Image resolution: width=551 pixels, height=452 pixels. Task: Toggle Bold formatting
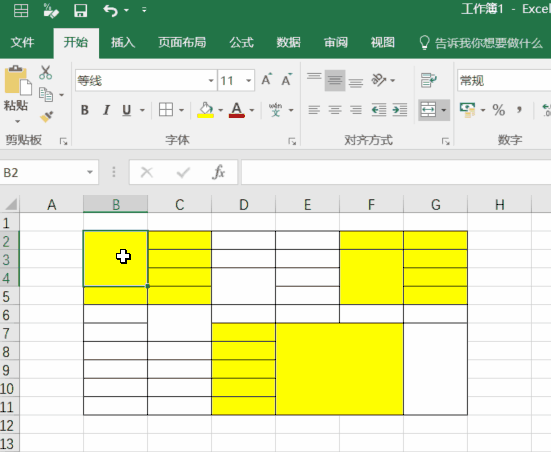tap(85, 110)
